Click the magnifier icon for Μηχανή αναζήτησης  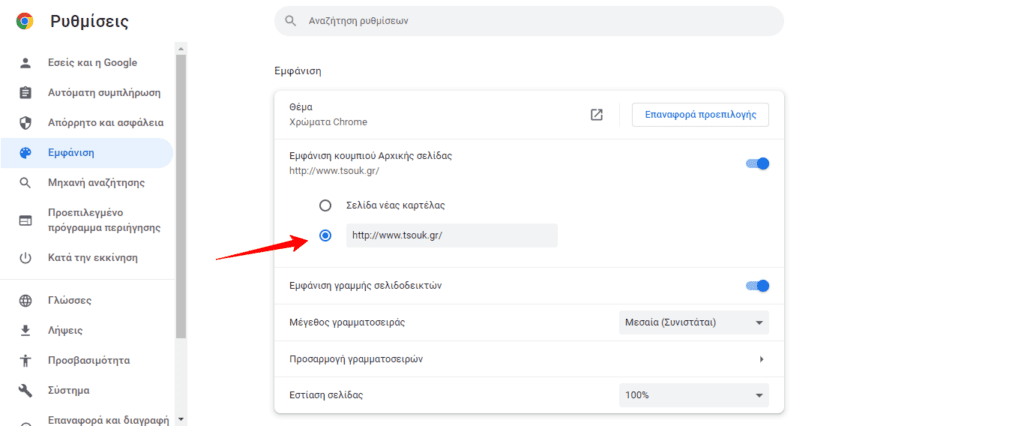[x=26, y=183]
